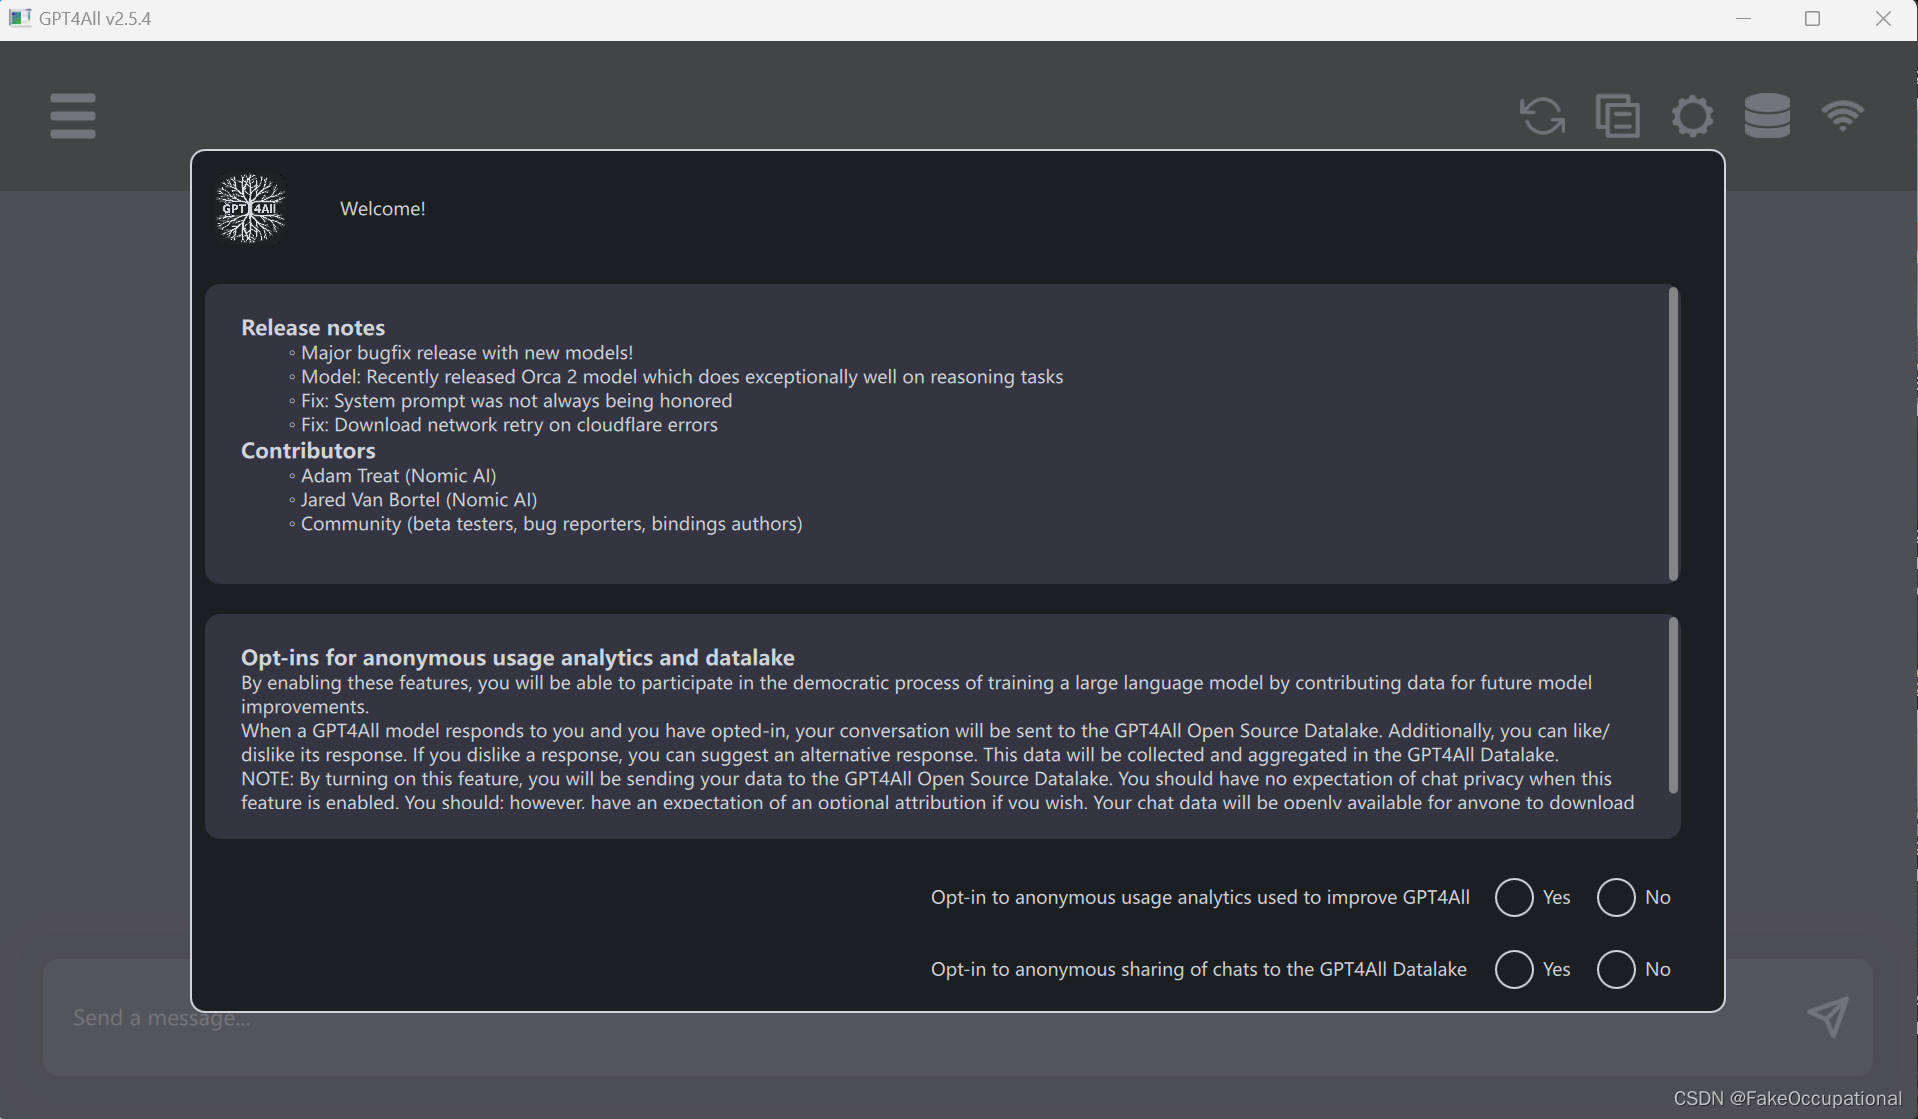1918x1119 pixels.
Task: Select No for anonymous usage analytics
Action: click(1616, 897)
